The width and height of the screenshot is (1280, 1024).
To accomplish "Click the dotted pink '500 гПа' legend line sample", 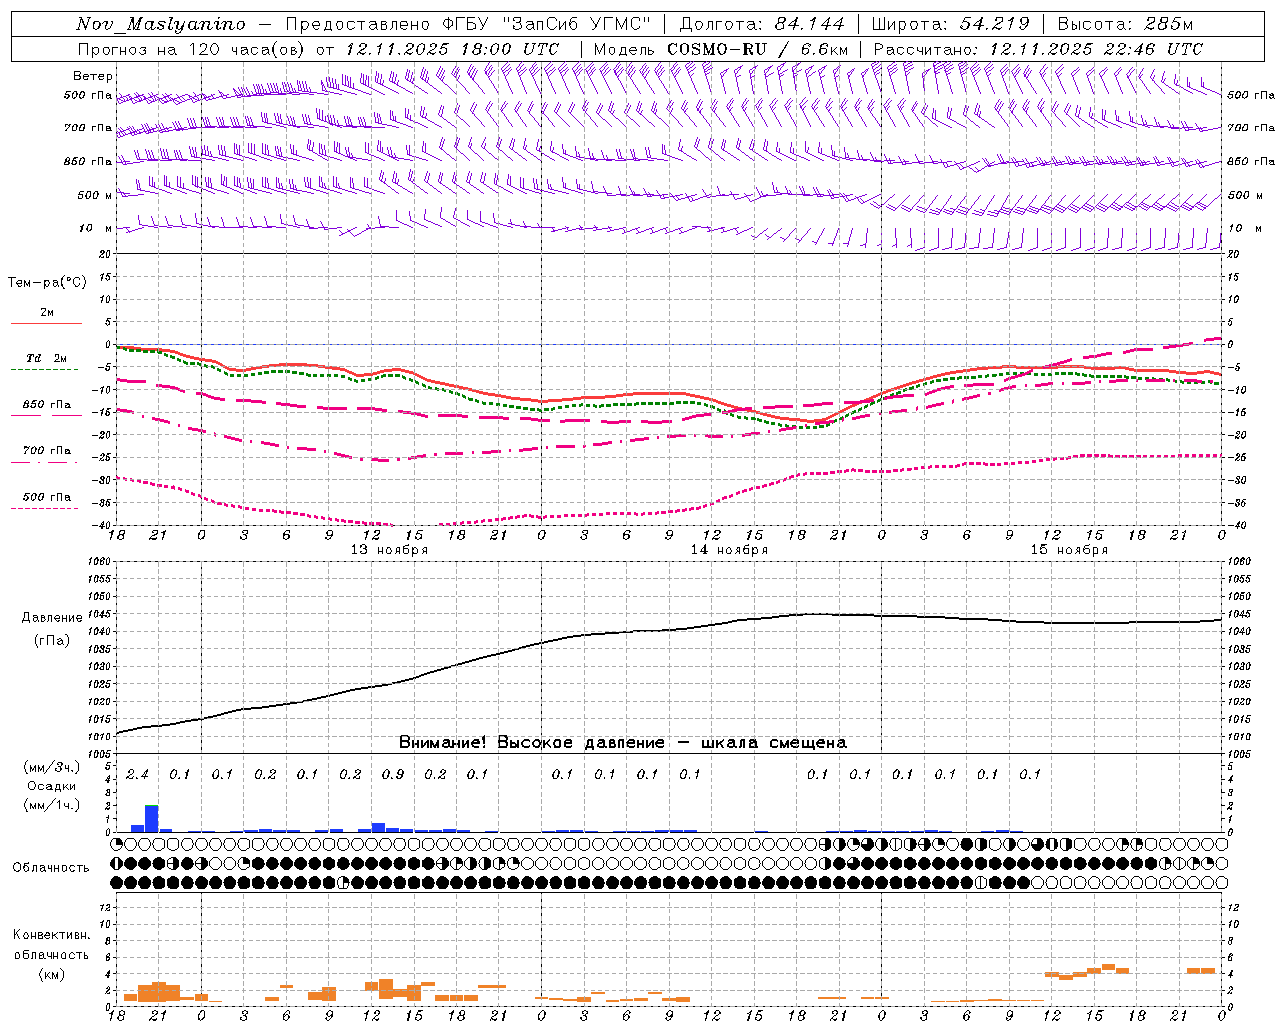I will [x=45, y=508].
